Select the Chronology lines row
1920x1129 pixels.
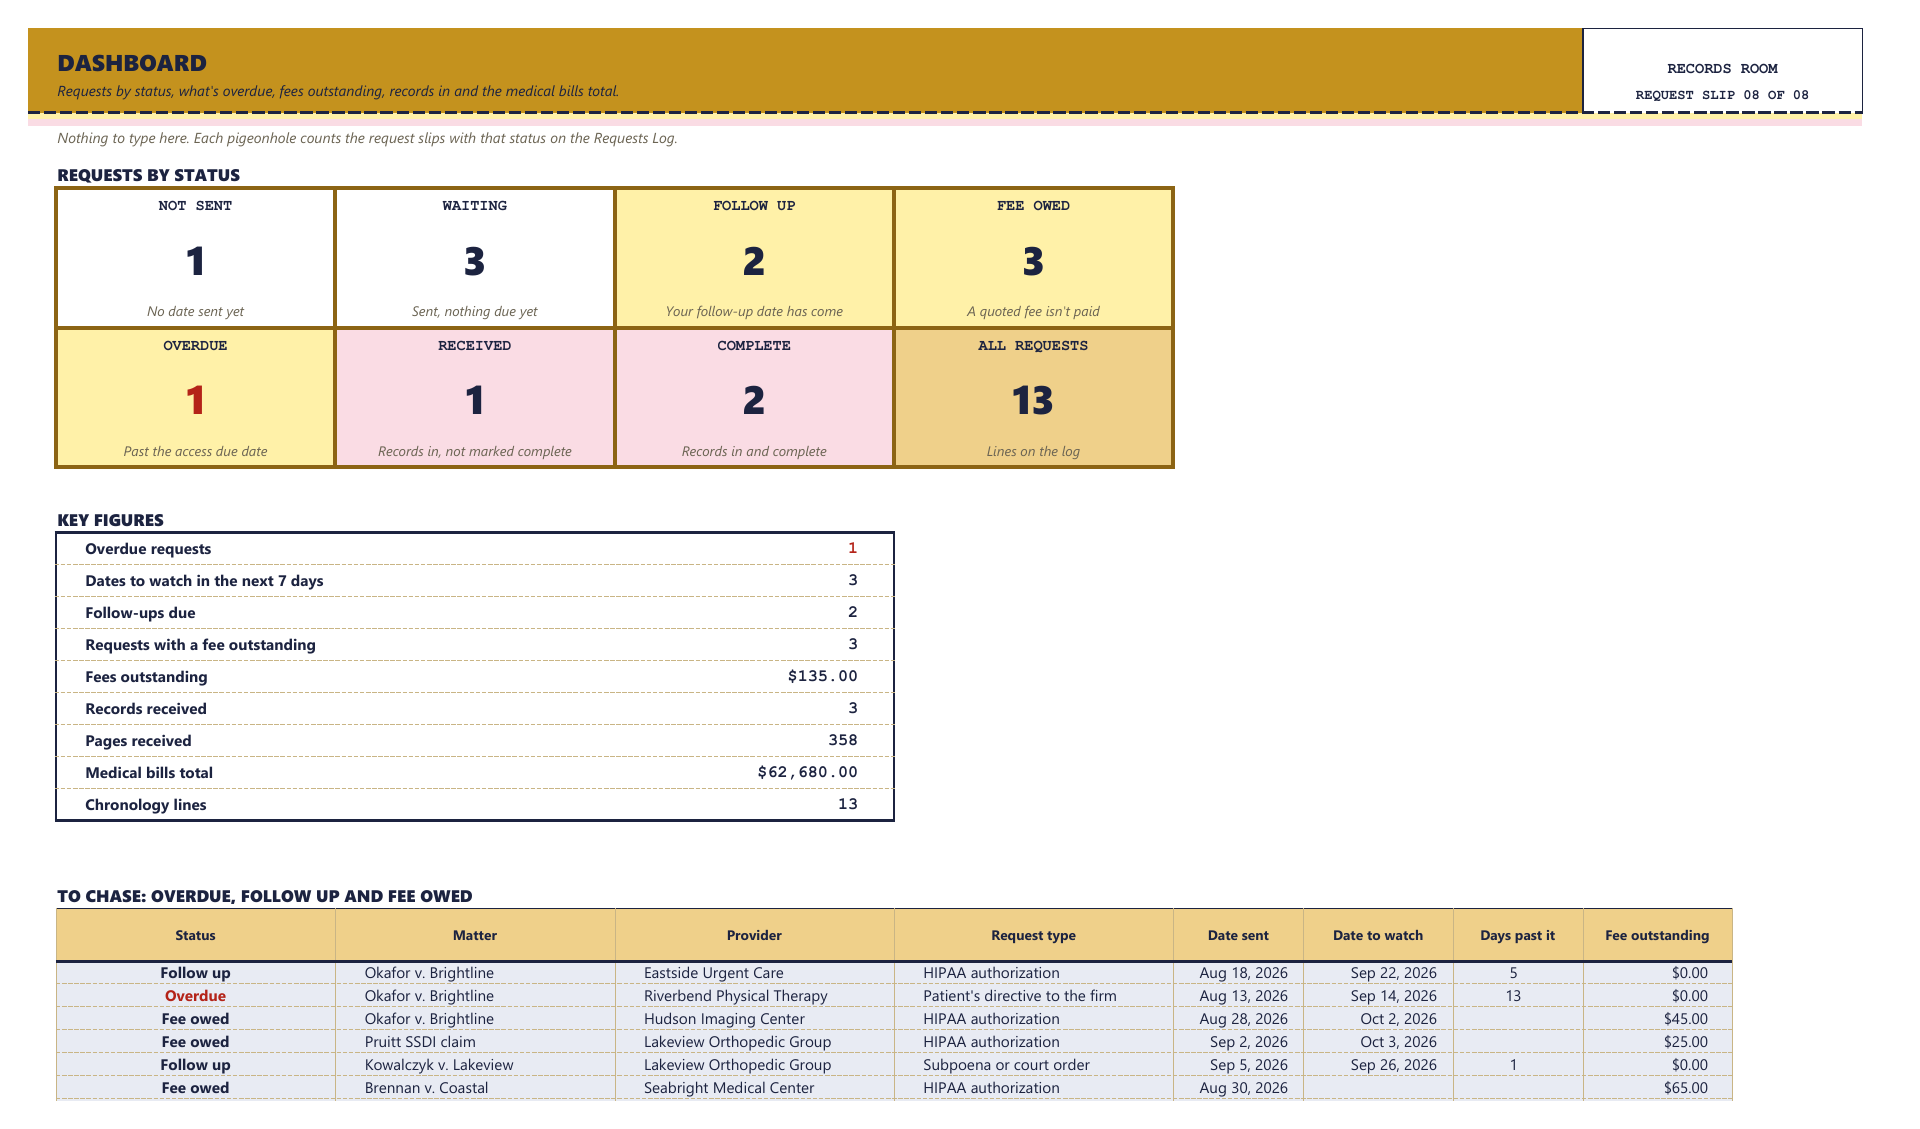[x=474, y=804]
